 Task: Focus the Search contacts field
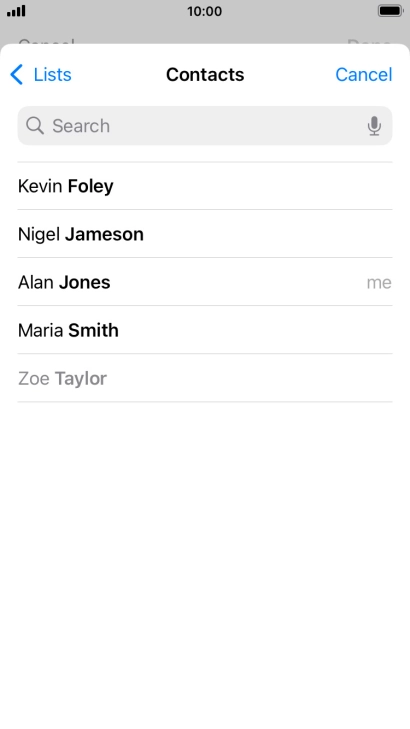[x=205, y=126]
